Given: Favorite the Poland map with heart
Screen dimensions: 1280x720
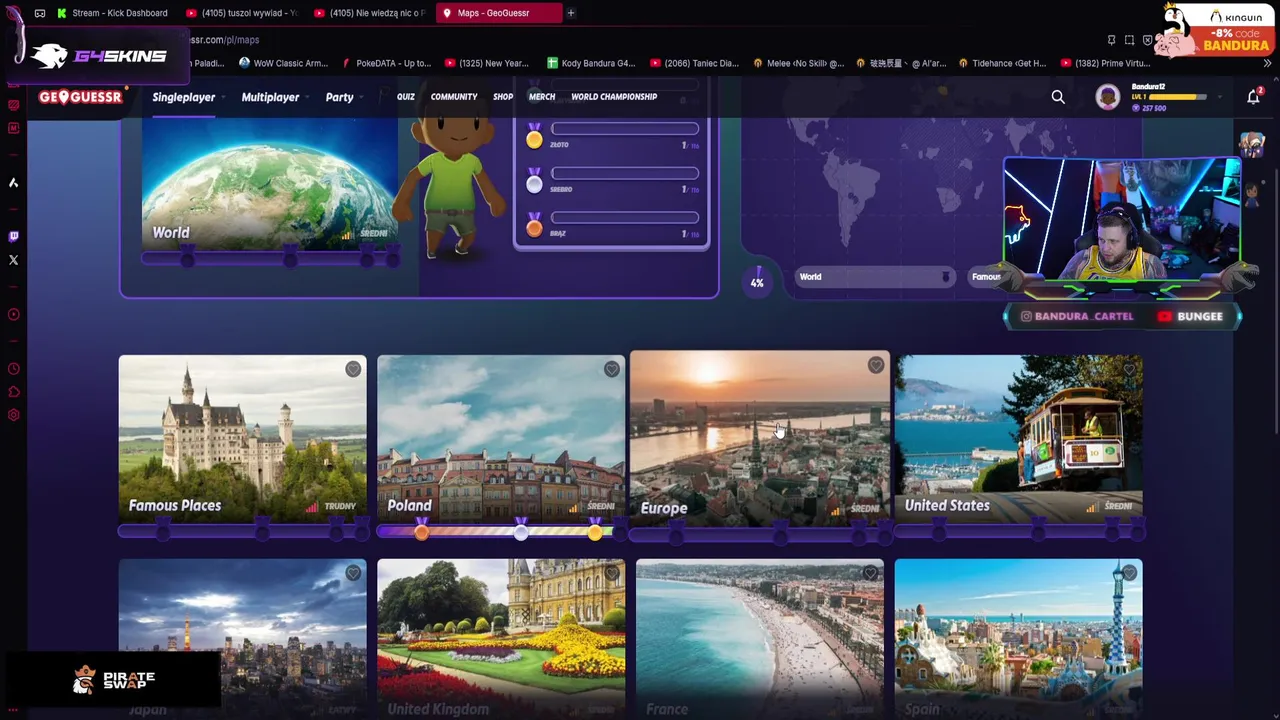Looking at the screenshot, I should (612, 370).
